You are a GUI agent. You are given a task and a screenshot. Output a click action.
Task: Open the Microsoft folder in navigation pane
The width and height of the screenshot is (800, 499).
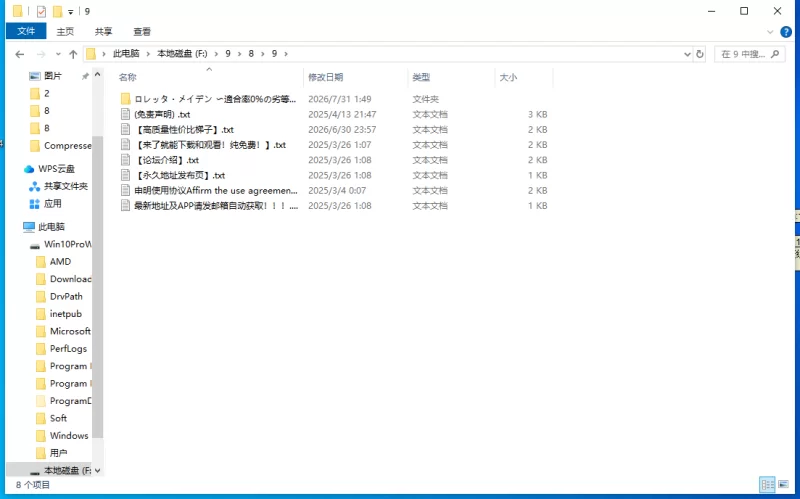[70, 331]
